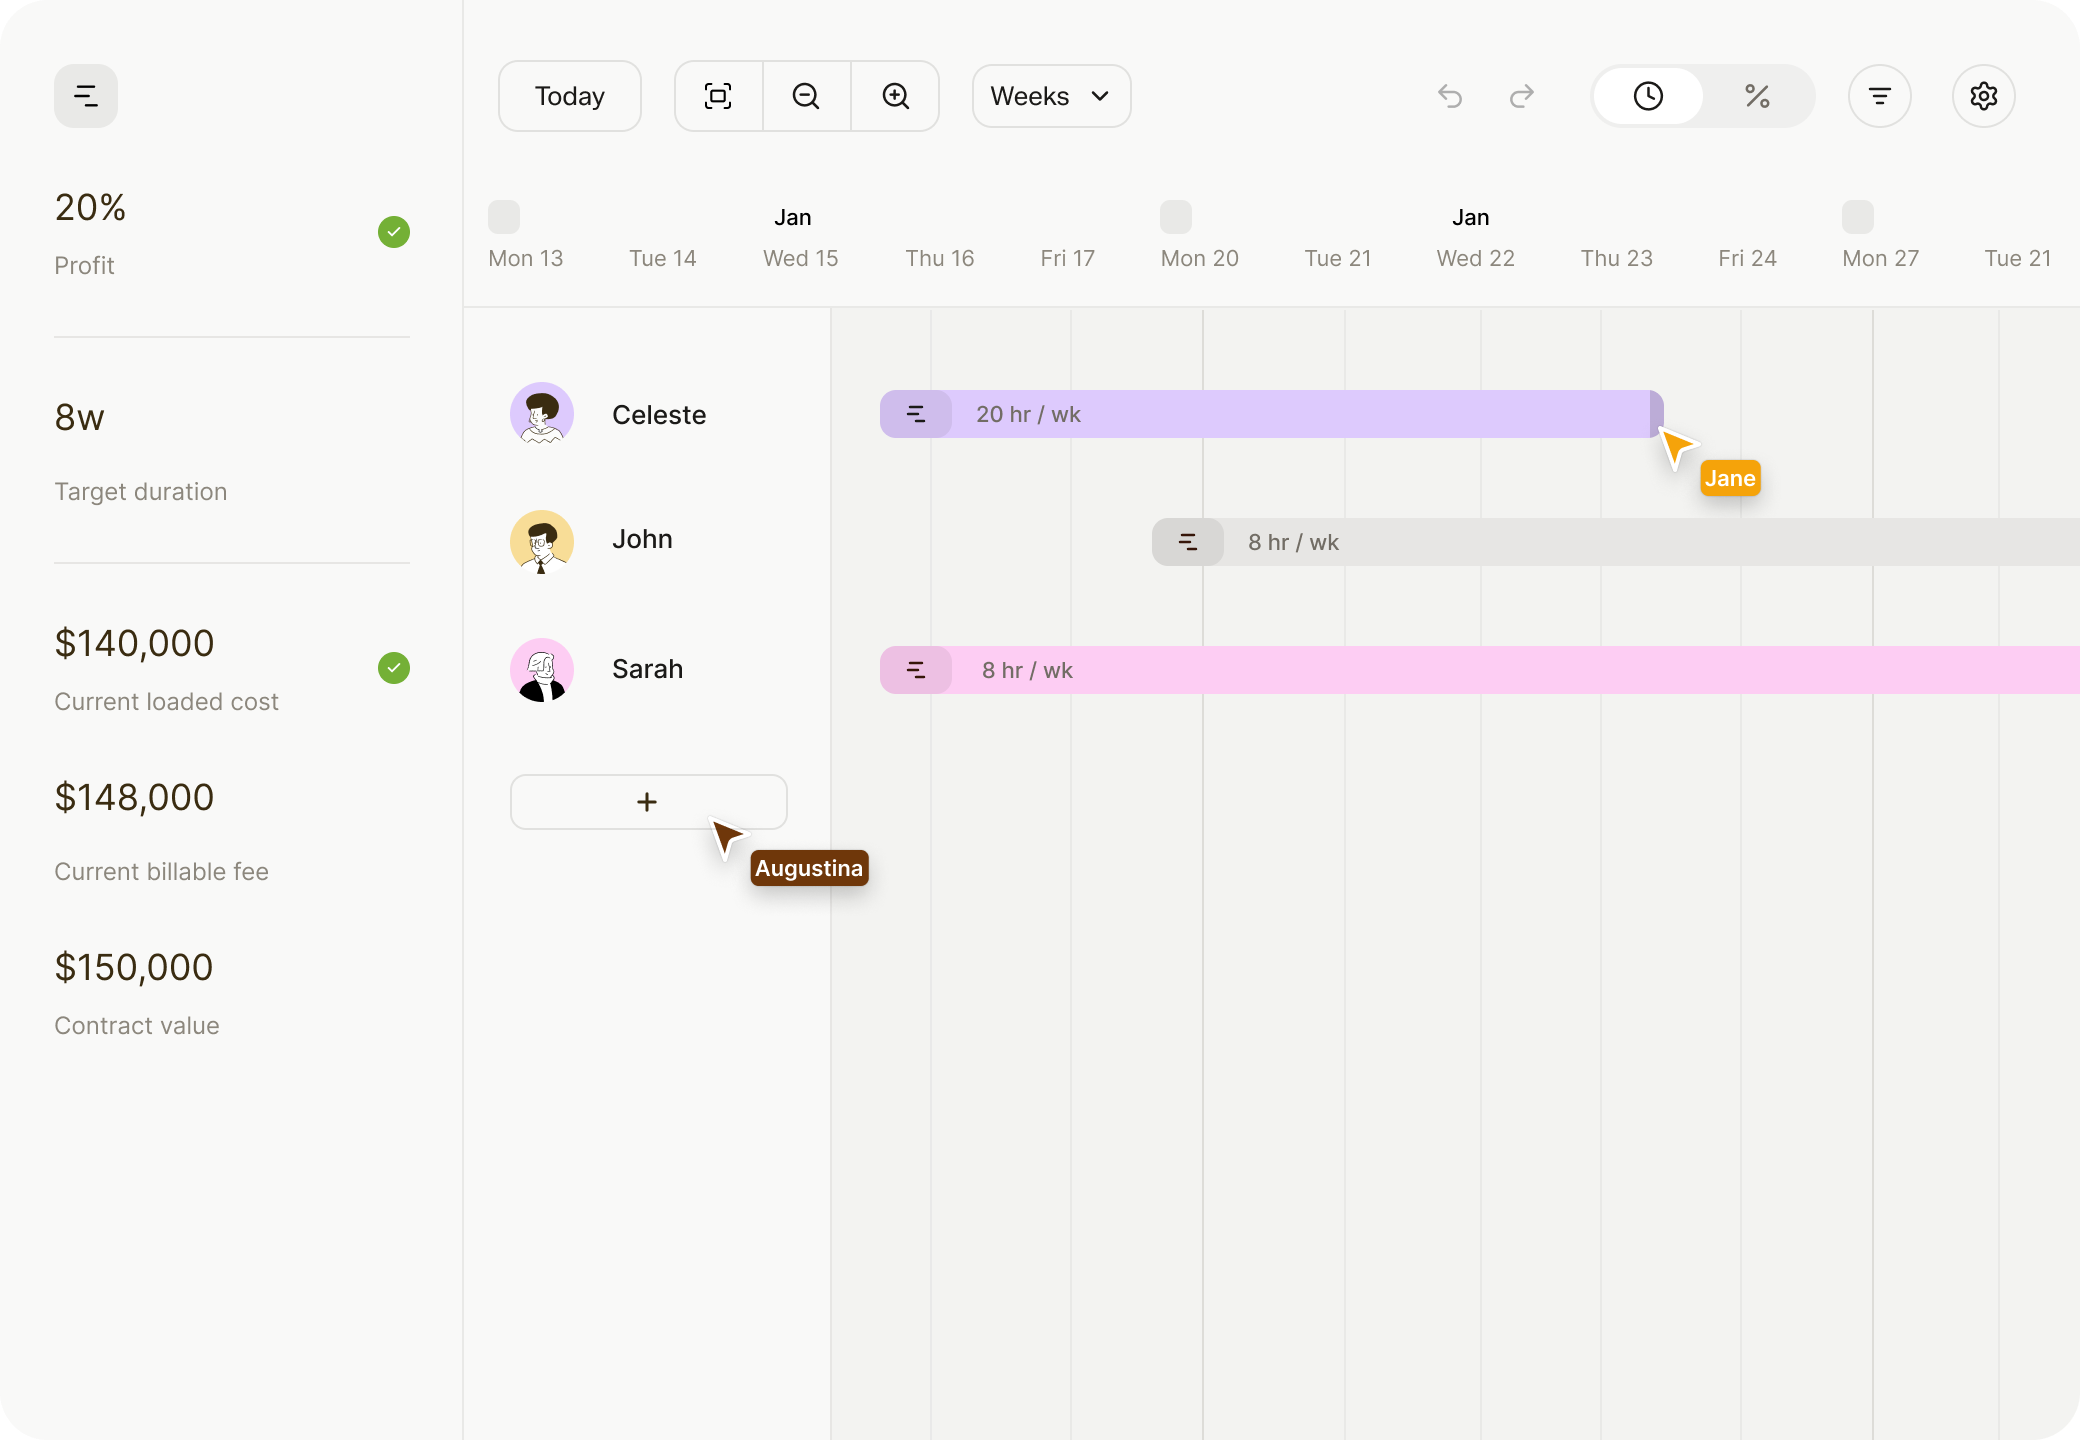Click the fit-to-screen icon
Image resolution: width=2080 pixels, height=1440 pixels.
click(718, 96)
